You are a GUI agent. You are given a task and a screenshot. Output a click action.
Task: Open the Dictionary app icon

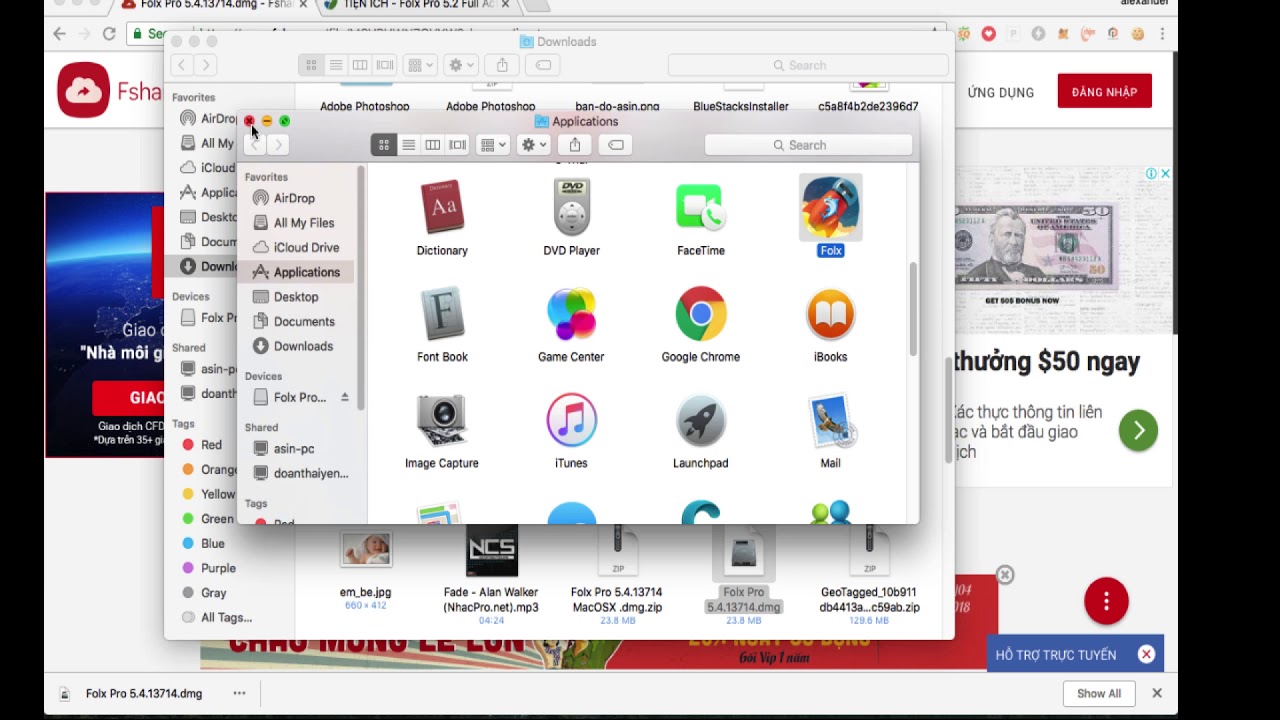[x=442, y=208]
